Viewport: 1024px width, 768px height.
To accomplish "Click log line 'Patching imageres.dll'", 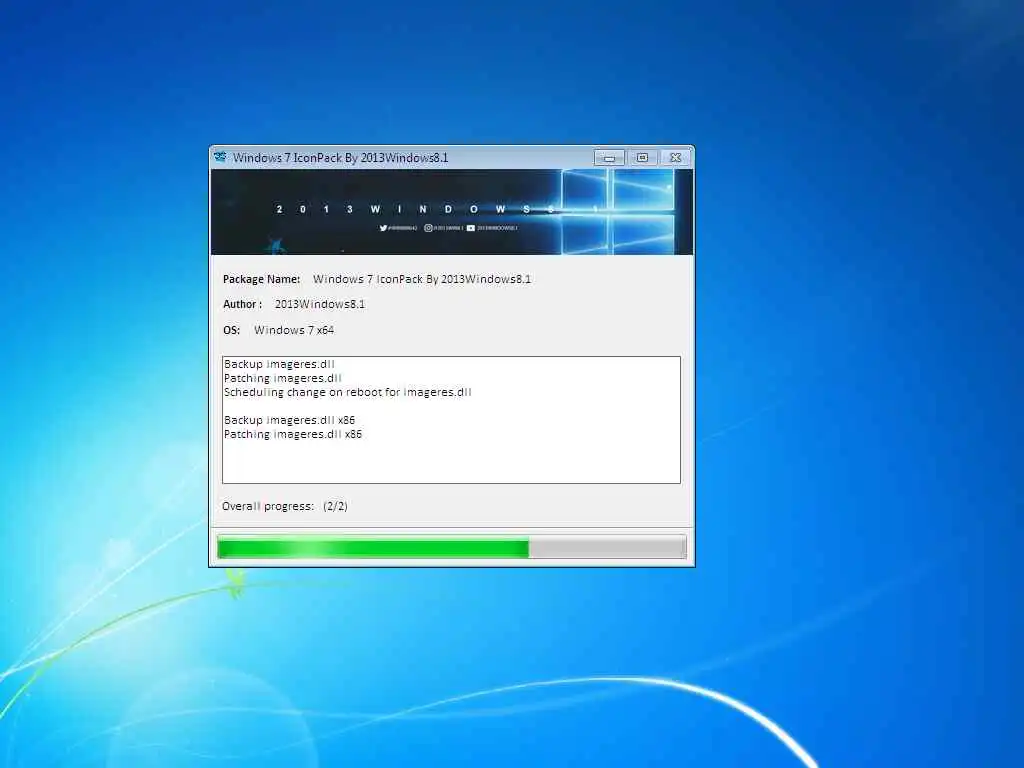I will [x=283, y=378].
